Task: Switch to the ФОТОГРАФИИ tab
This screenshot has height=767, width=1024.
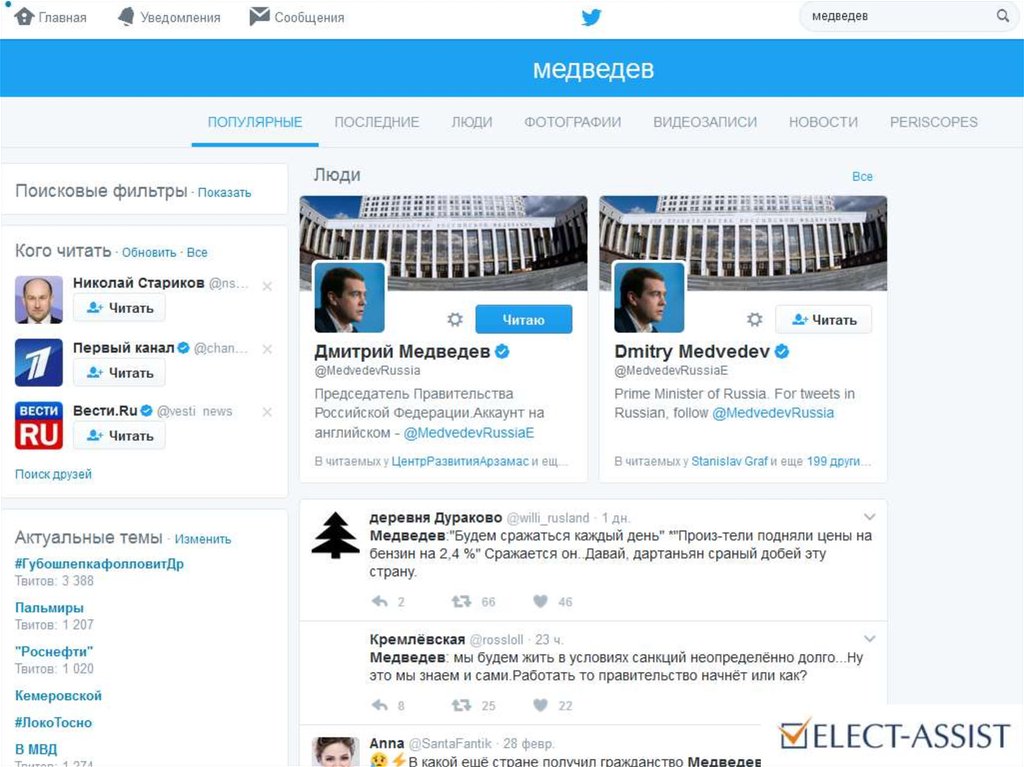Action: tap(572, 122)
